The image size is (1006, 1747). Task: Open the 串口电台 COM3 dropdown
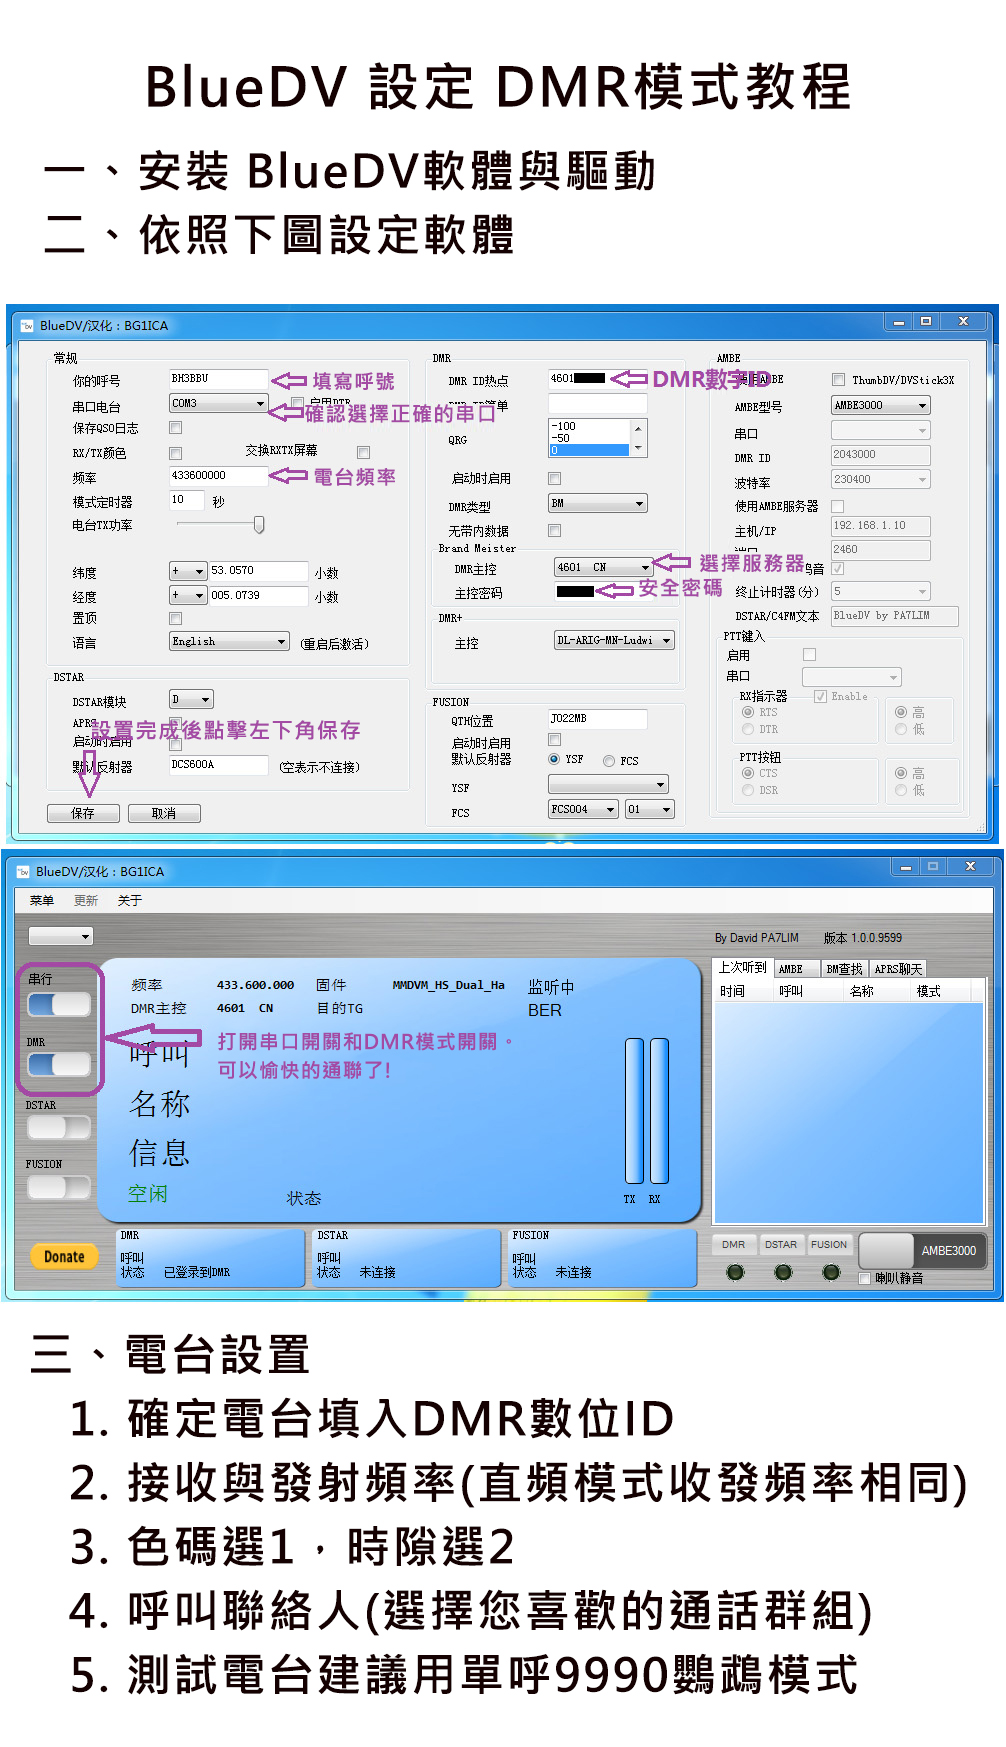tap(219, 404)
